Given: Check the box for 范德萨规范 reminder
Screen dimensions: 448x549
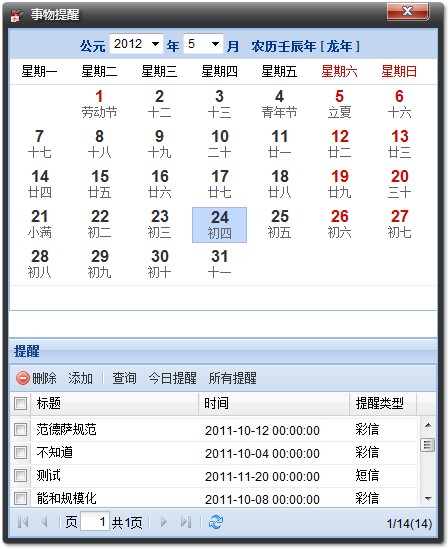Looking at the screenshot, I should click(x=20, y=429).
